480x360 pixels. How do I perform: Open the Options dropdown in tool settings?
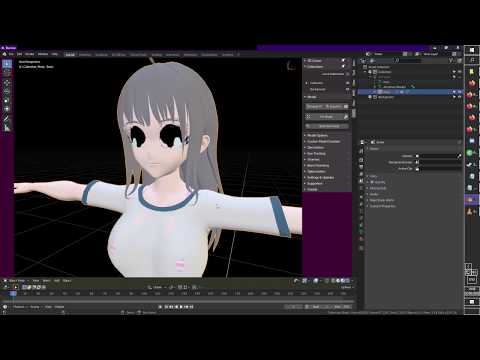point(346,287)
